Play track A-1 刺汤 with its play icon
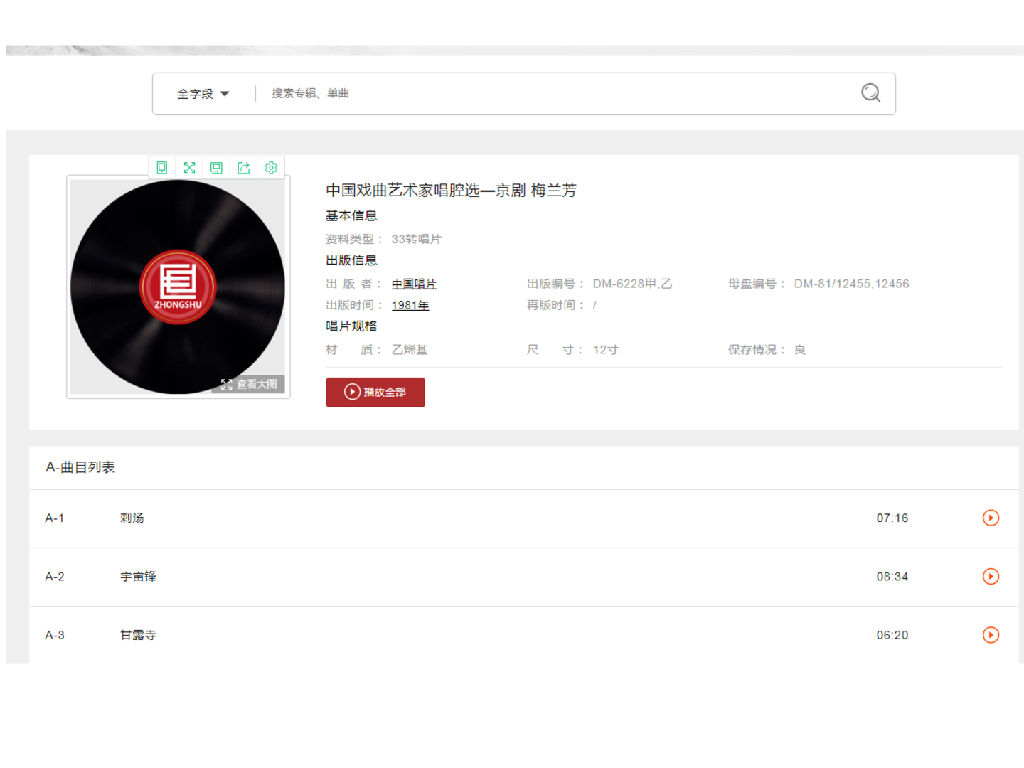 pos(991,518)
